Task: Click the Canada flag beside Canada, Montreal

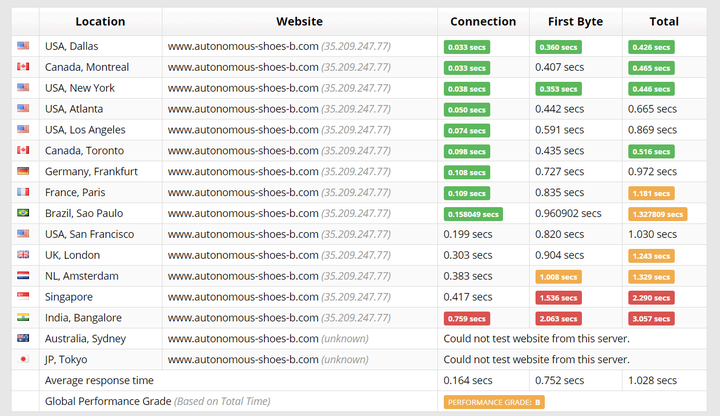Action: [x=23, y=67]
